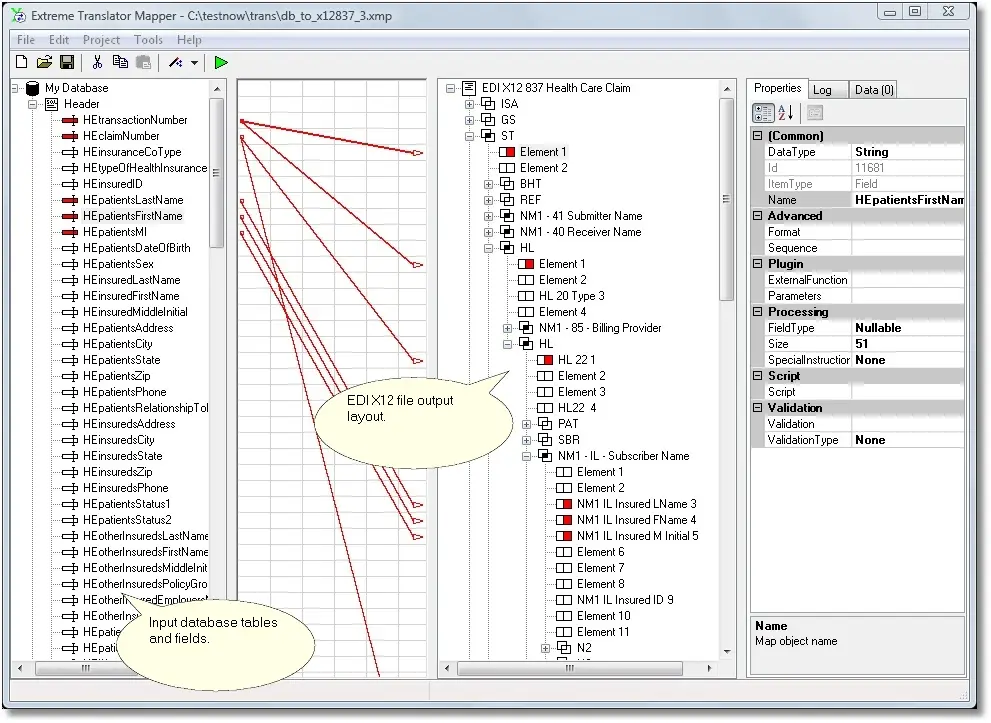991x723 pixels.
Task: Open a map file via folder icon
Action: (44, 62)
